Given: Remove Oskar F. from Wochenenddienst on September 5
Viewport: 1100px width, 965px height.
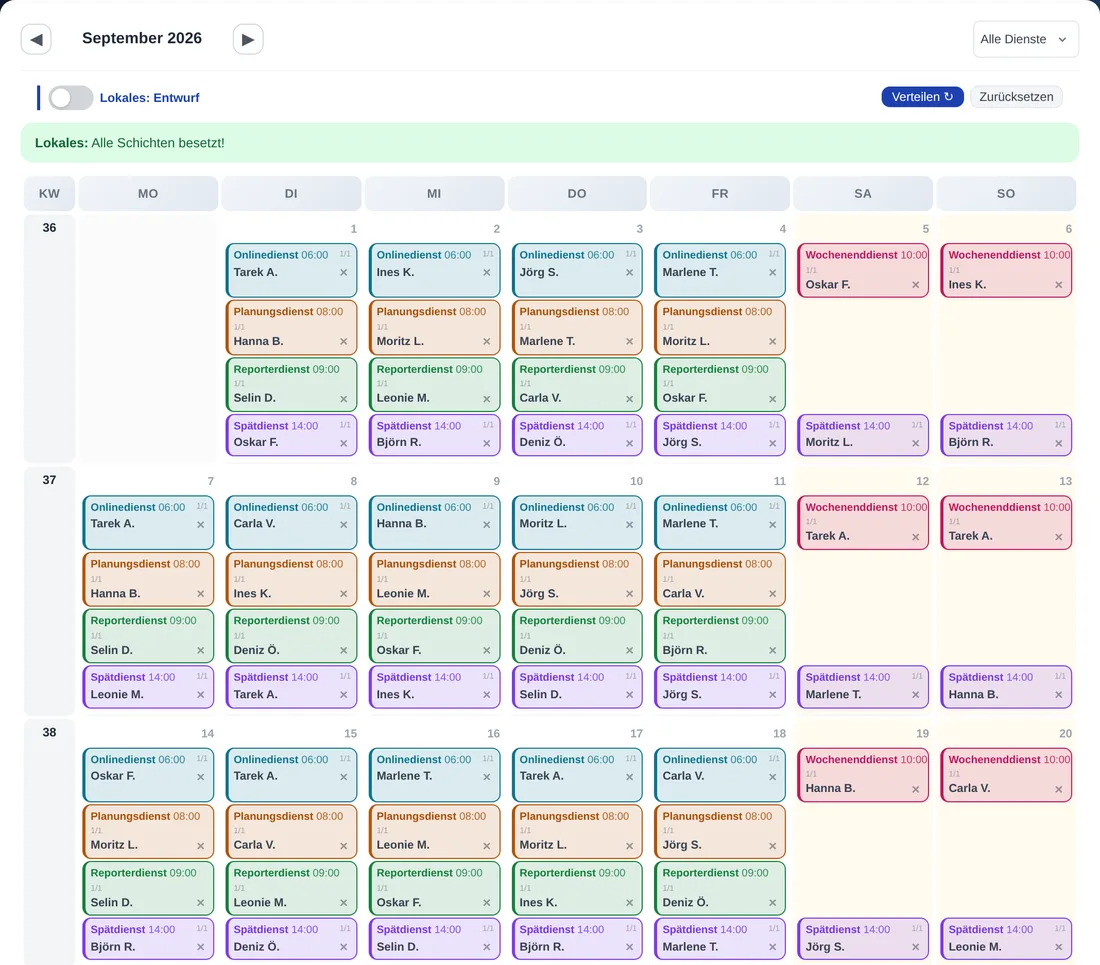Looking at the screenshot, I should tap(915, 285).
